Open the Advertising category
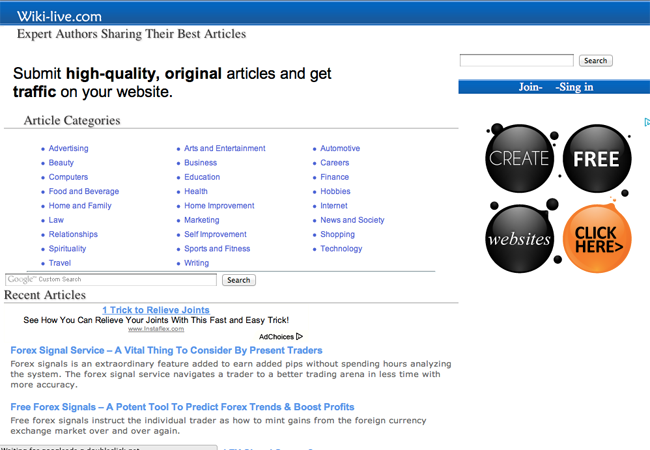This screenshot has height=450, width=650. [x=68, y=148]
